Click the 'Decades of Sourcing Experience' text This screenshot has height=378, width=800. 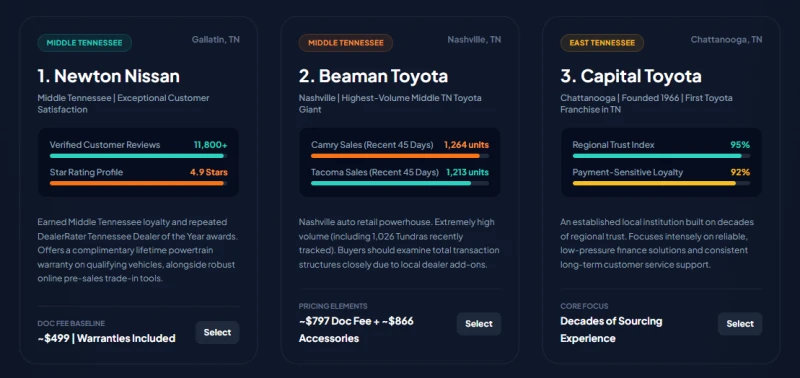tap(611, 330)
